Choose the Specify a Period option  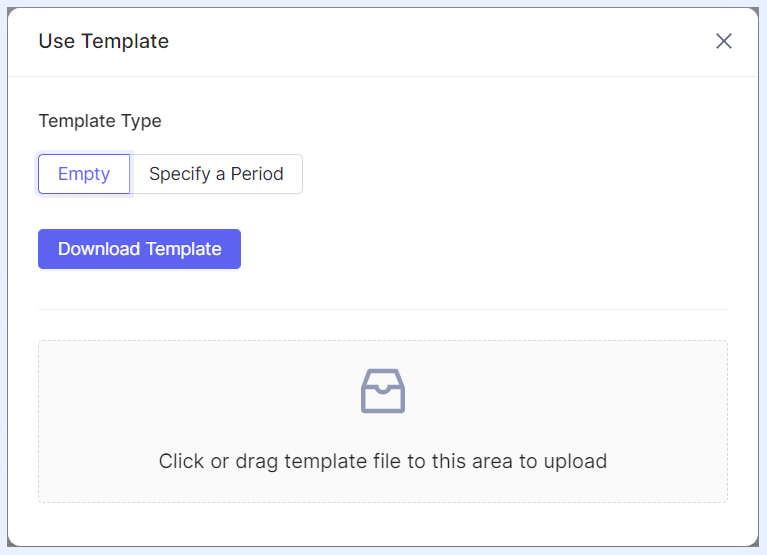click(x=216, y=174)
